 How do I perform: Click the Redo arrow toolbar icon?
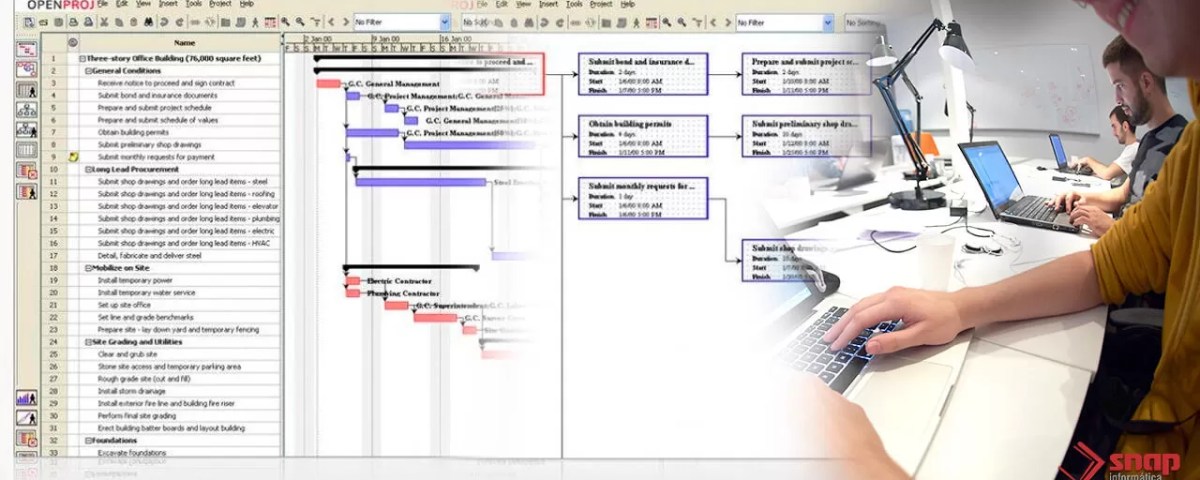[x=179, y=22]
